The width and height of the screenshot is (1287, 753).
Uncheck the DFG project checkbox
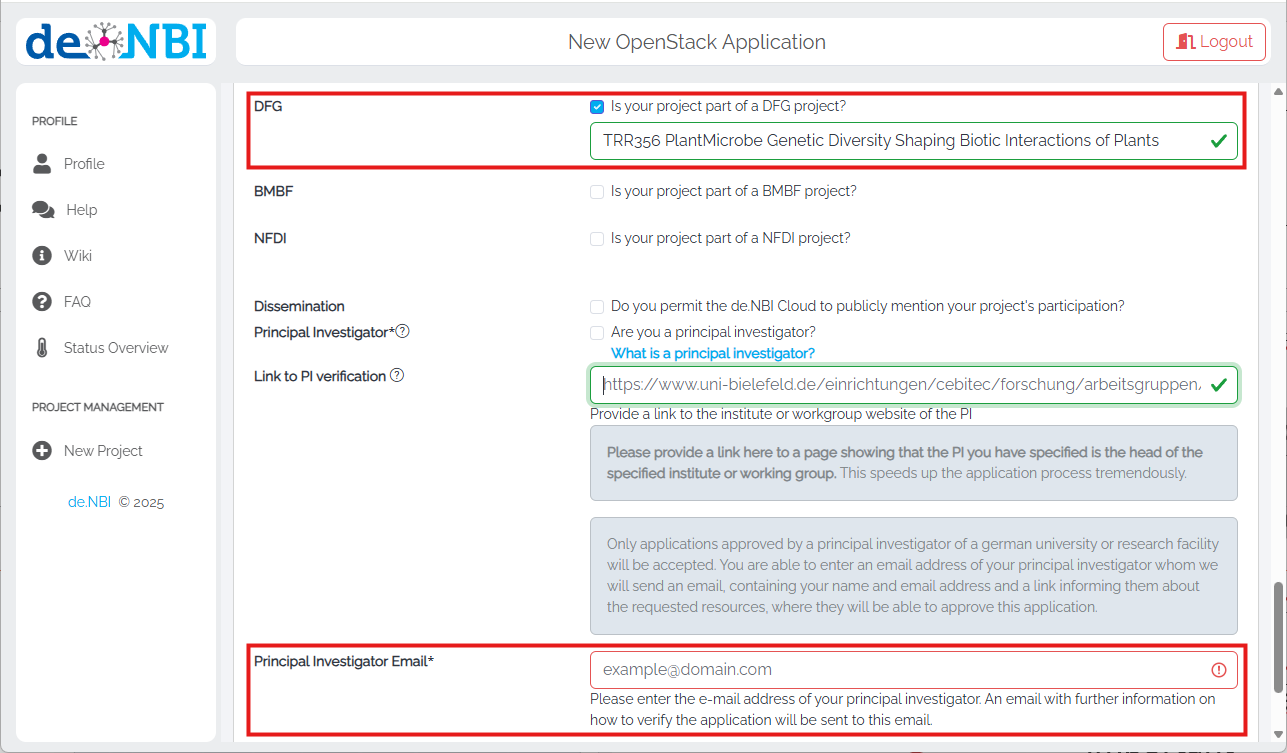[597, 106]
